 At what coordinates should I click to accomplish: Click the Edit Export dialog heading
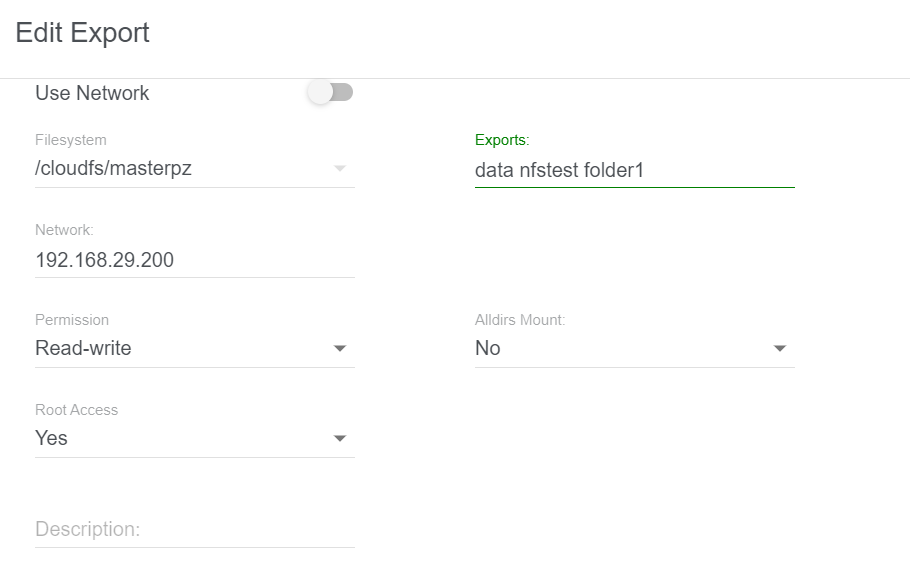coord(82,32)
